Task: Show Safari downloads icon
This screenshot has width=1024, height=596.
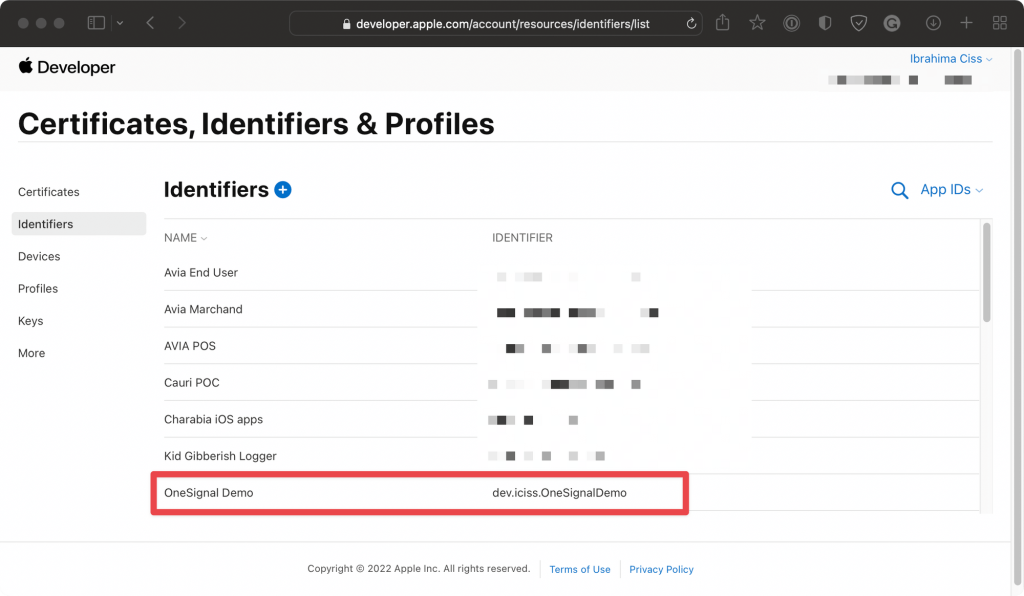Action: pos(933,23)
